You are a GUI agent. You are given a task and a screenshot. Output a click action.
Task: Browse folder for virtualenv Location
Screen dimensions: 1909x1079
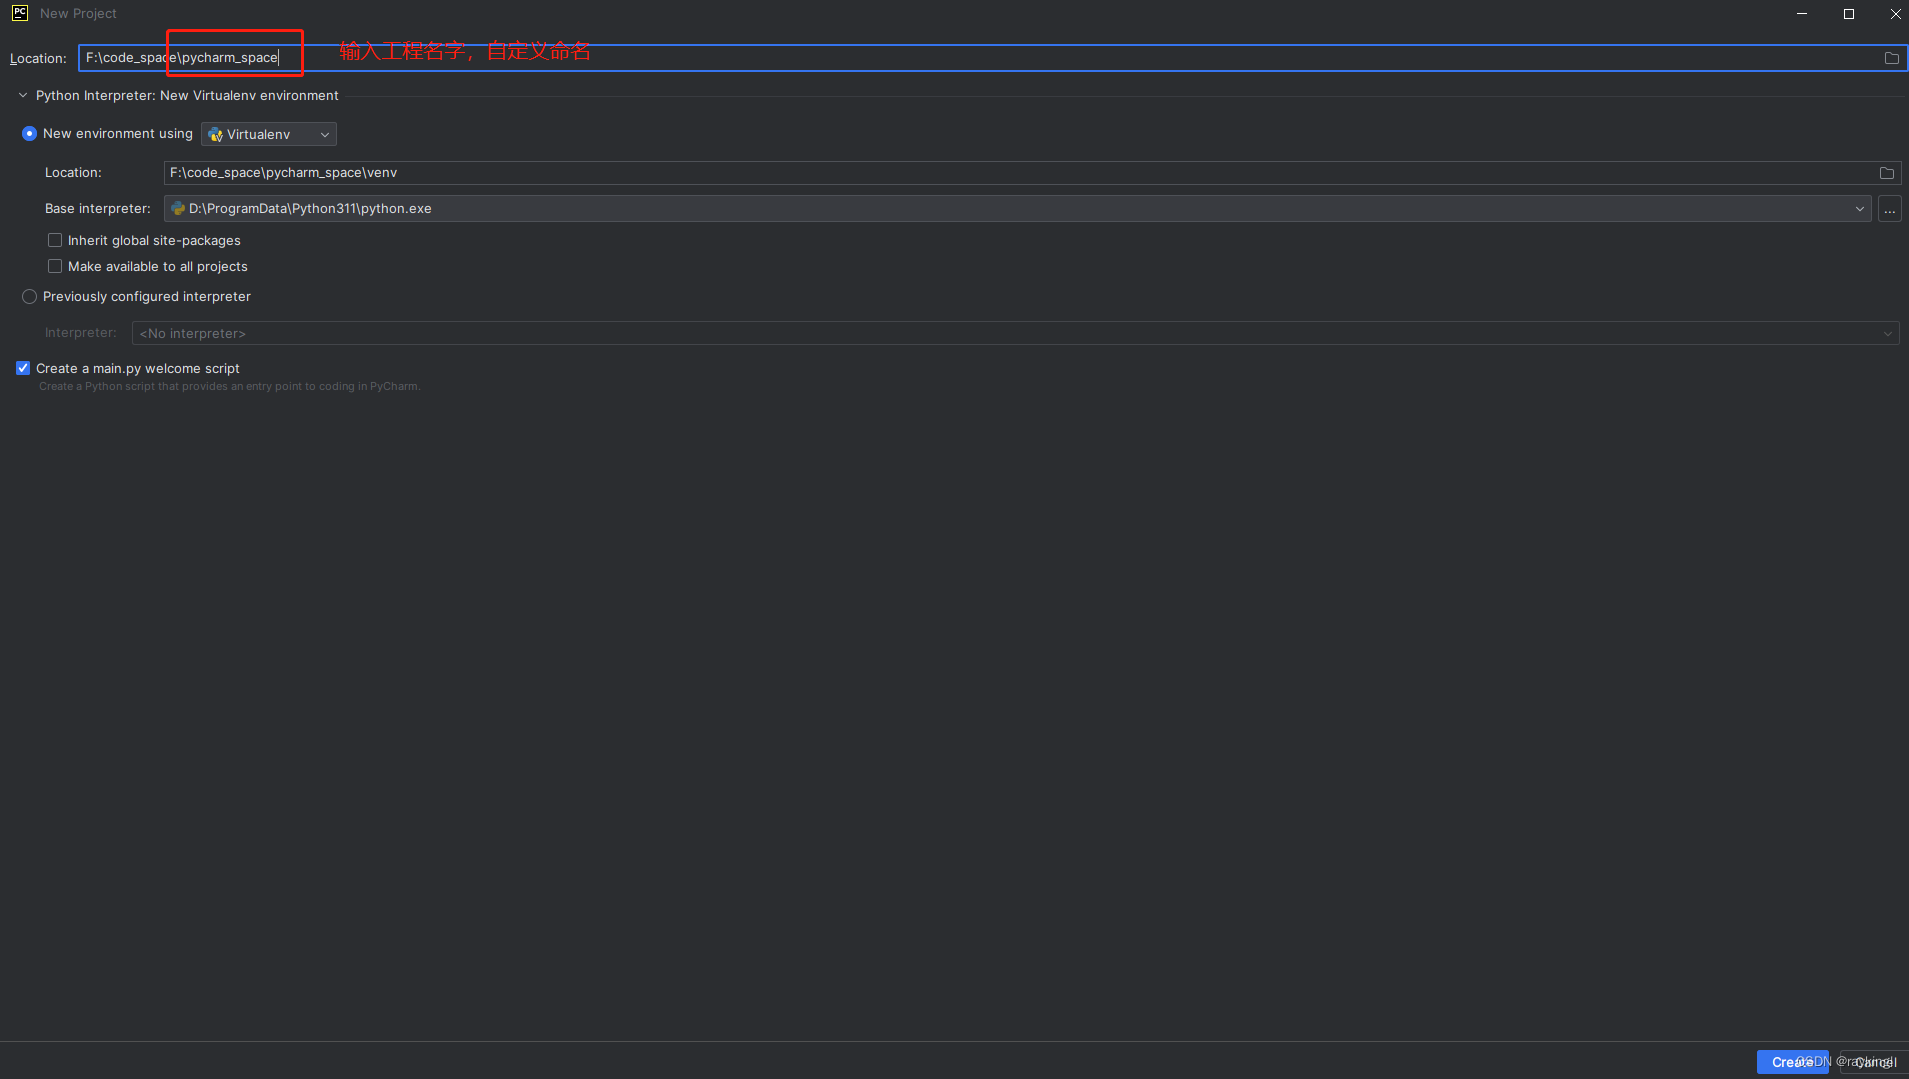tap(1886, 173)
